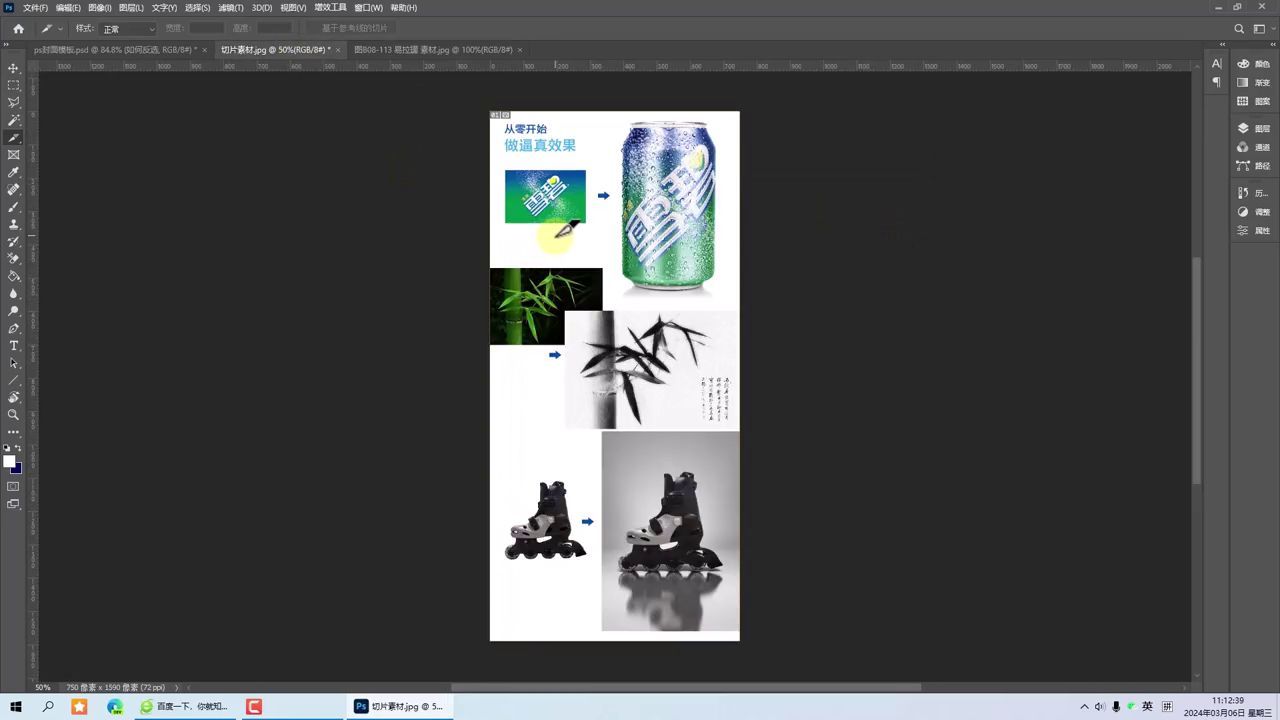
Task: Change the screen mode
Action: tap(14, 504)
